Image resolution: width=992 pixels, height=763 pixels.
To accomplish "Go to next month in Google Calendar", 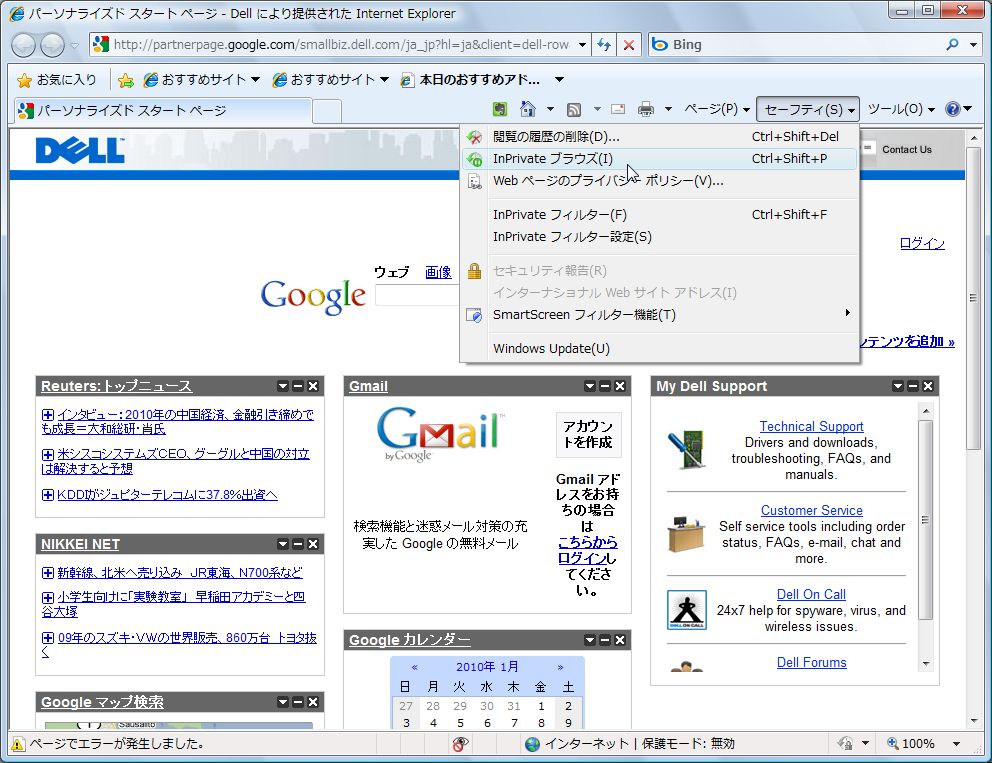I will tap(561, 667).
